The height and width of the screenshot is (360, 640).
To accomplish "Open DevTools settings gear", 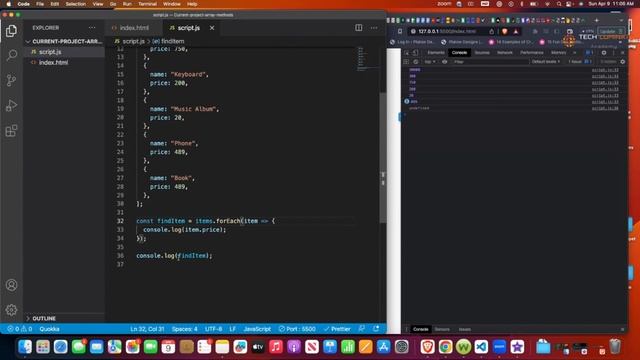I will pyautogui.click(x=604, y=53).
